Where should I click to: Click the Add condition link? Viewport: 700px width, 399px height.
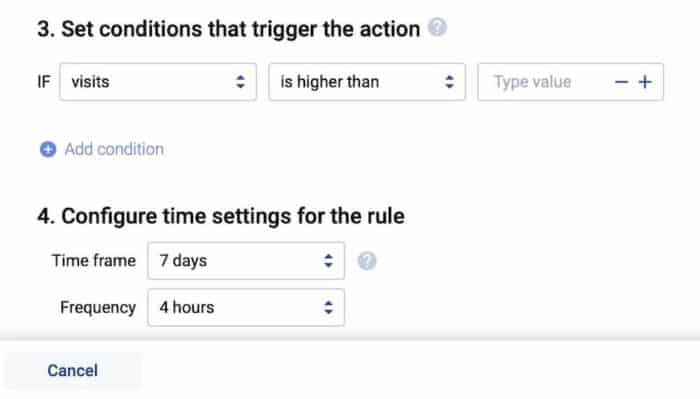[114, 149]
